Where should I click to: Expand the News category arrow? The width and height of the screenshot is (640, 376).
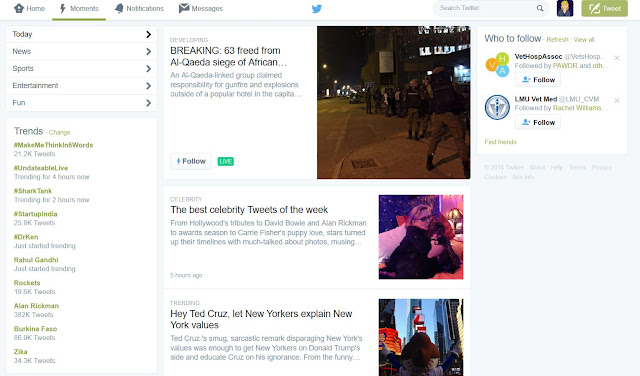coord(149,52)
